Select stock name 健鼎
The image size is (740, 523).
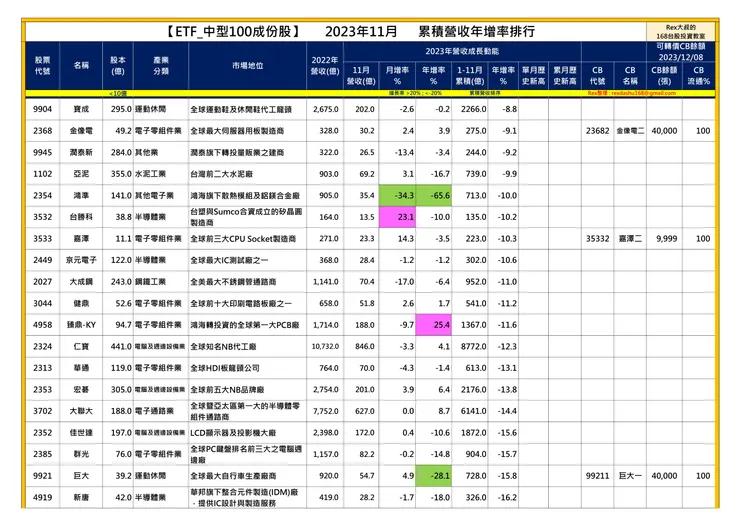pos(81,304)
